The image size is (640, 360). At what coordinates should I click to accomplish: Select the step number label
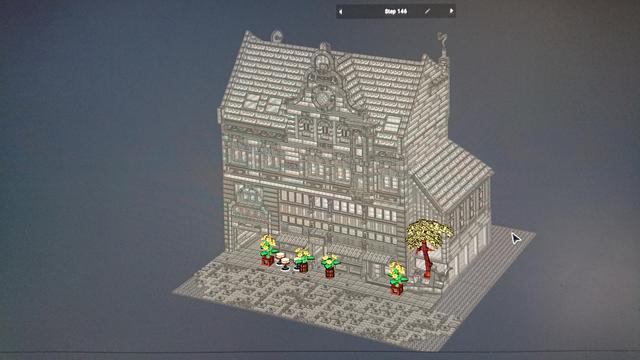click(396, 11)
